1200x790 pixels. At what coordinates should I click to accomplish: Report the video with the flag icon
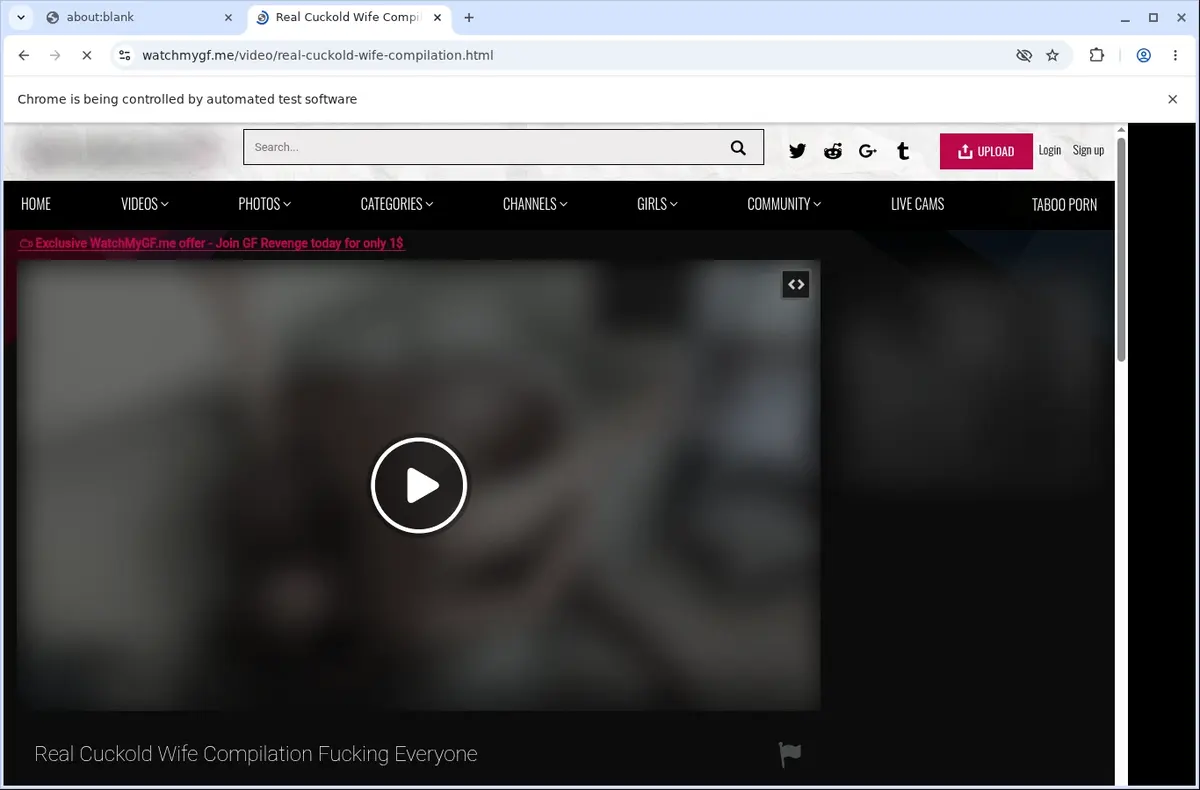pos(790,755)
